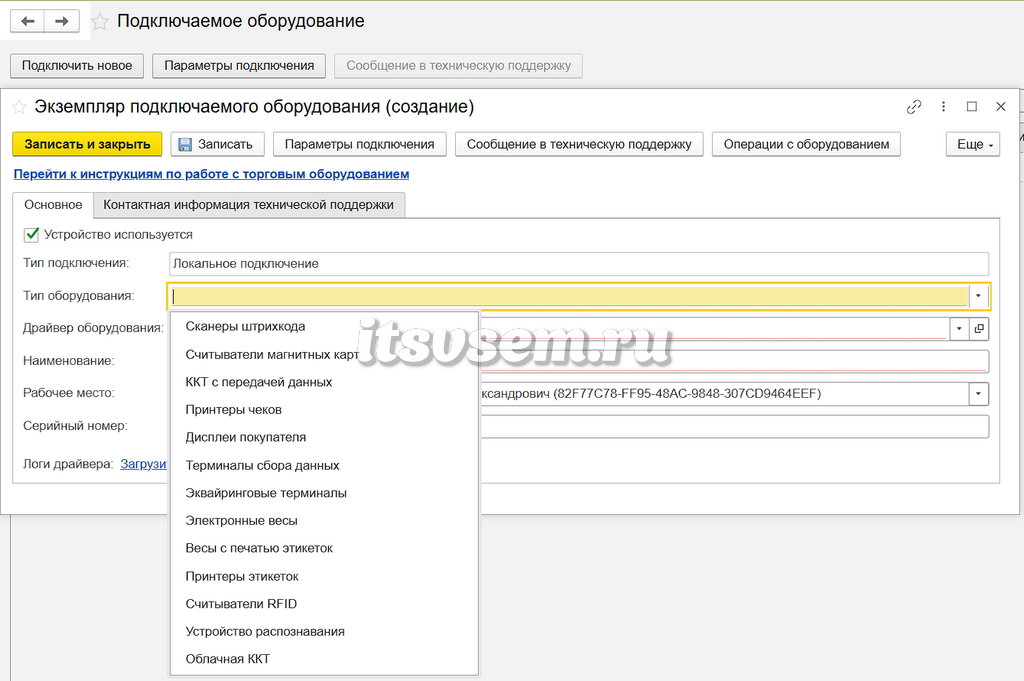Save with the Записать button
1024x681 pixels.
pyautogui.click(x=217, y=144)
